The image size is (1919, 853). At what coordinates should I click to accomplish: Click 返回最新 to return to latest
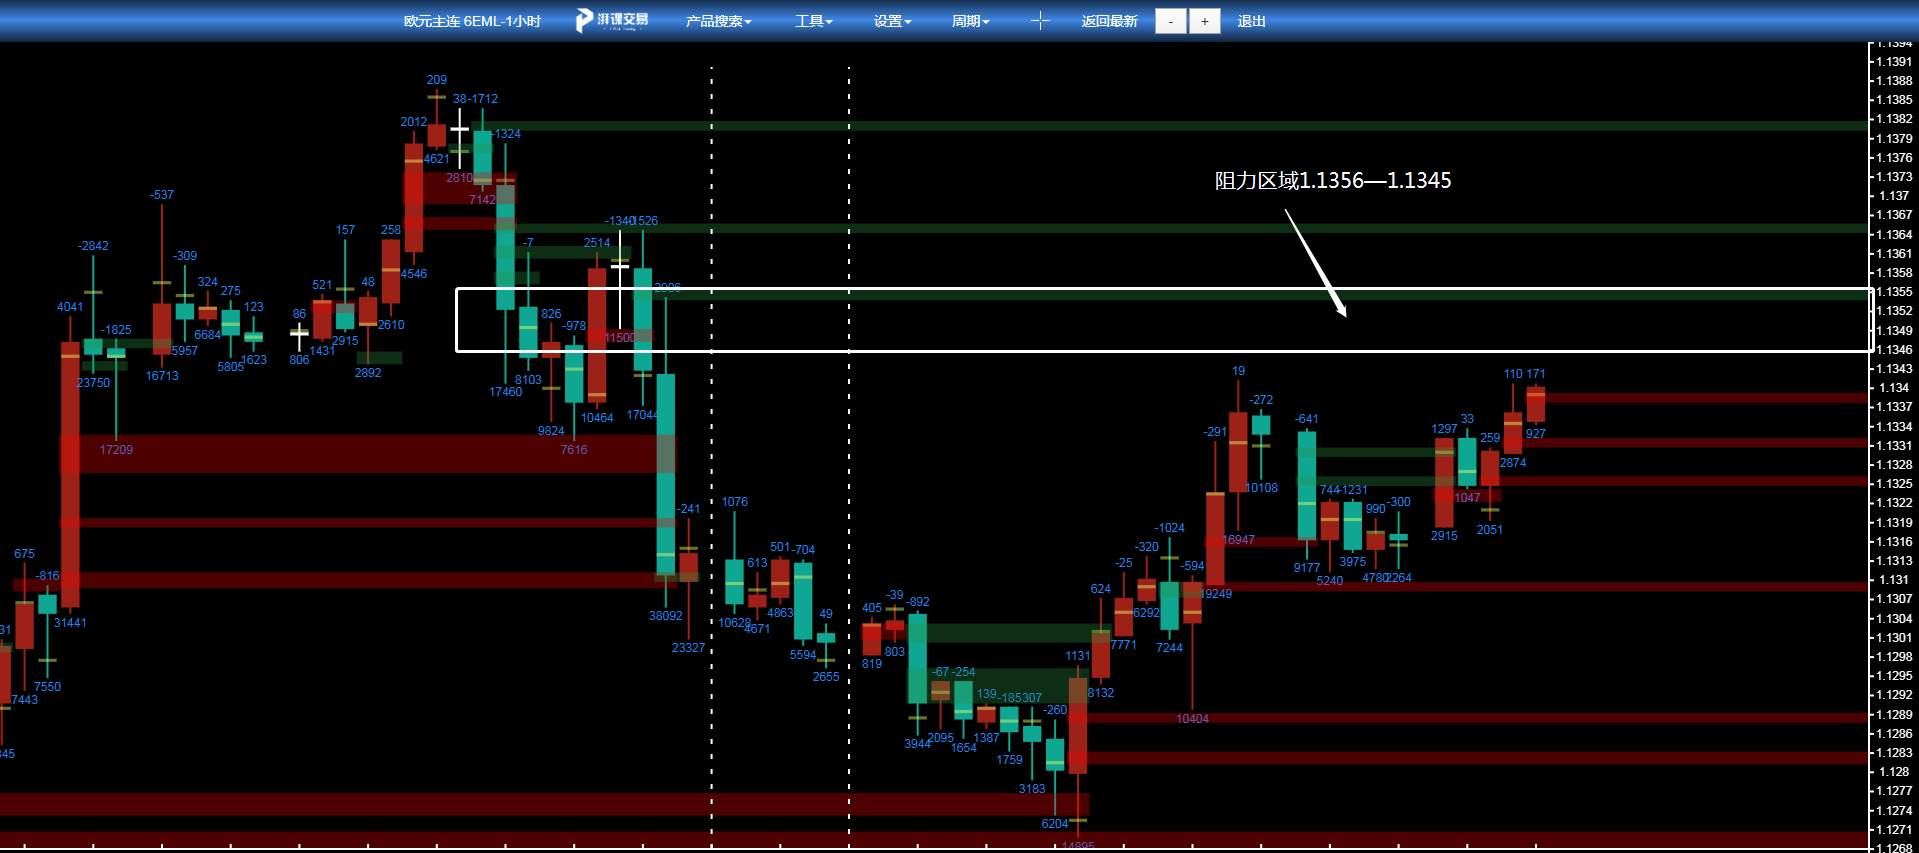1109,21
